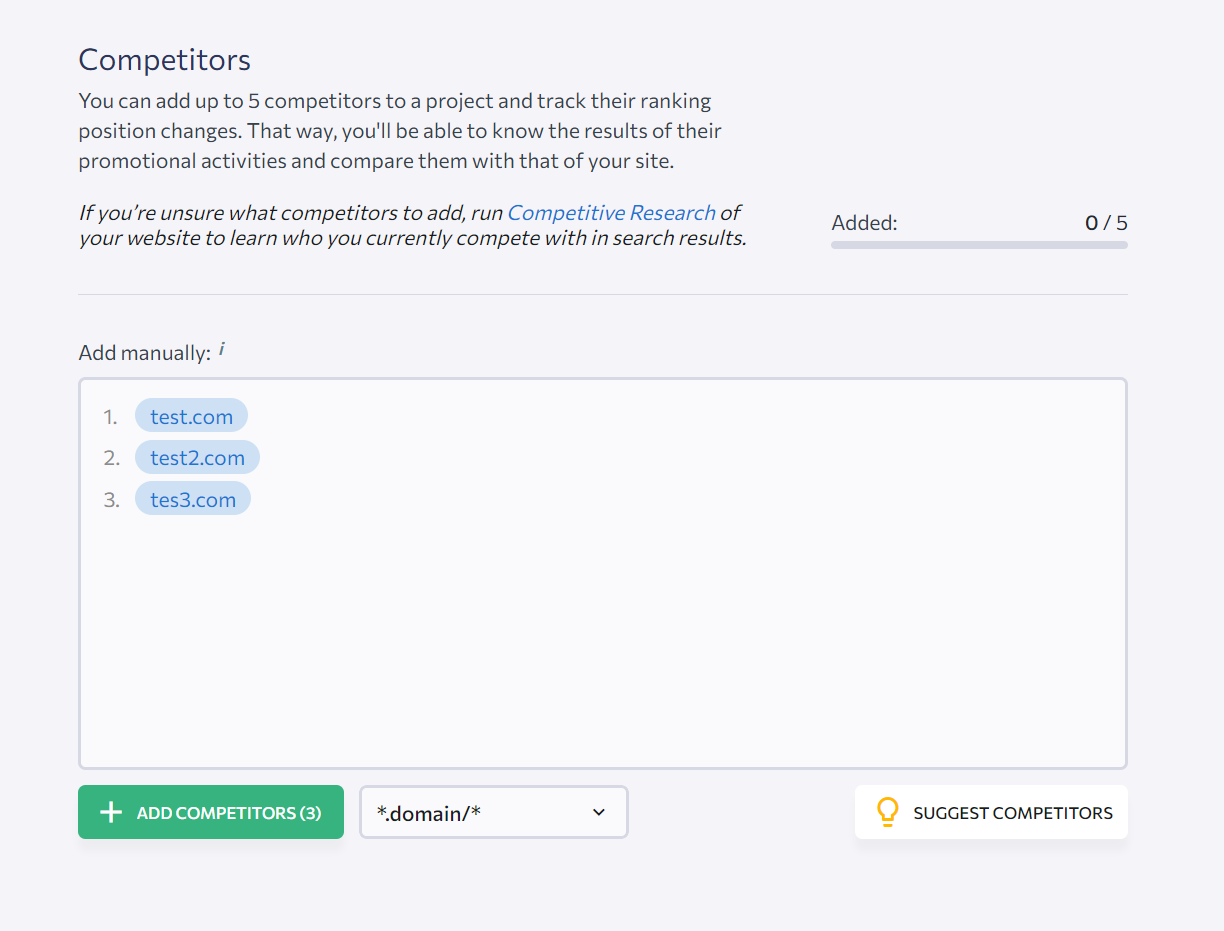
Task: Click the Competitors section heading
Action: coord(165,60)
